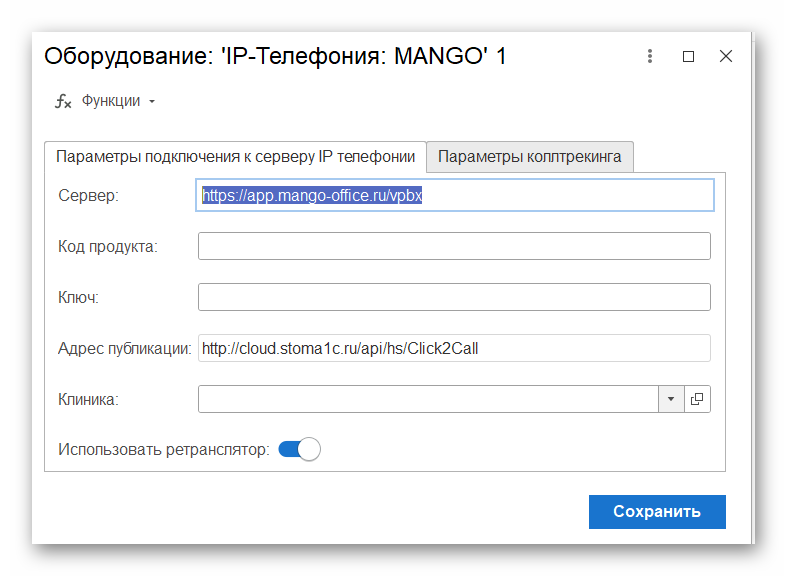Focus the Код продукта input field
Viewport: 787px width, 576px height.
tap(454, 246)
